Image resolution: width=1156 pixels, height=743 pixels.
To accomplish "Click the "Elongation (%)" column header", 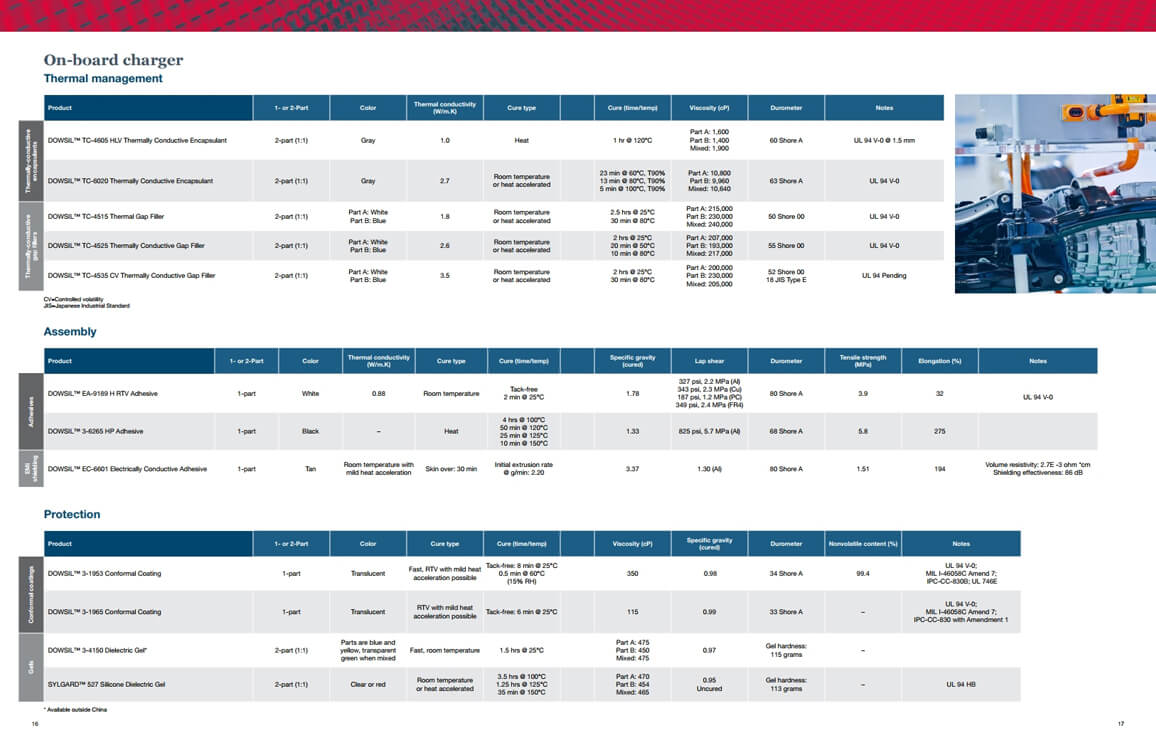I will point(939,361).
